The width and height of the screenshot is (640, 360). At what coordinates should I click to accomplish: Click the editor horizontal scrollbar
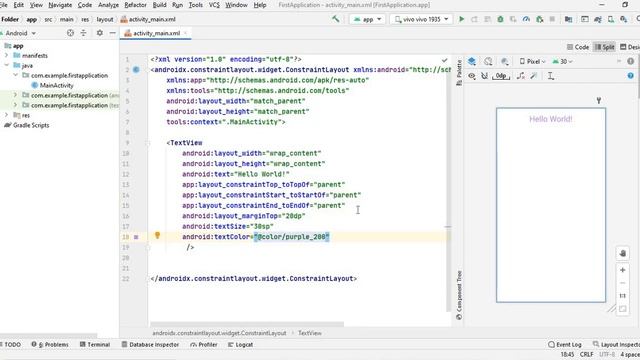[x=247, y=324]
